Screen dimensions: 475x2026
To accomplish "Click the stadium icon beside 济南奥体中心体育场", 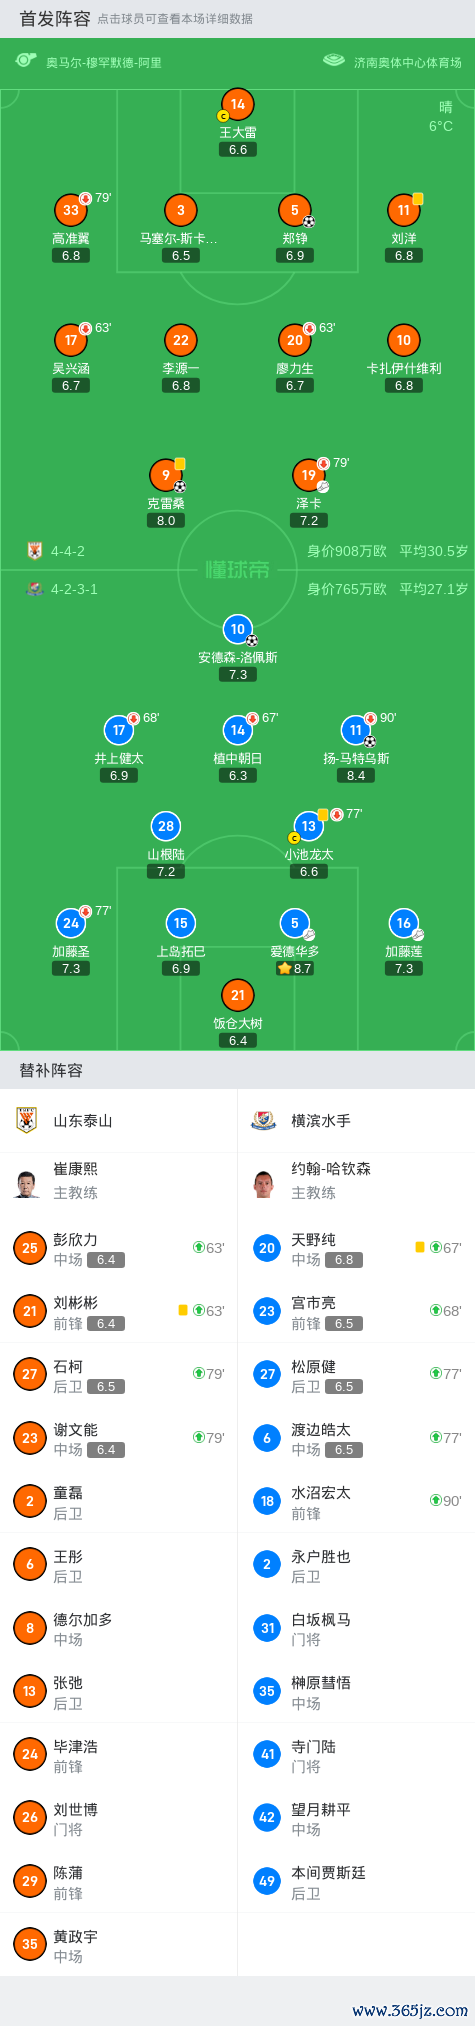I will pos(333,61).
